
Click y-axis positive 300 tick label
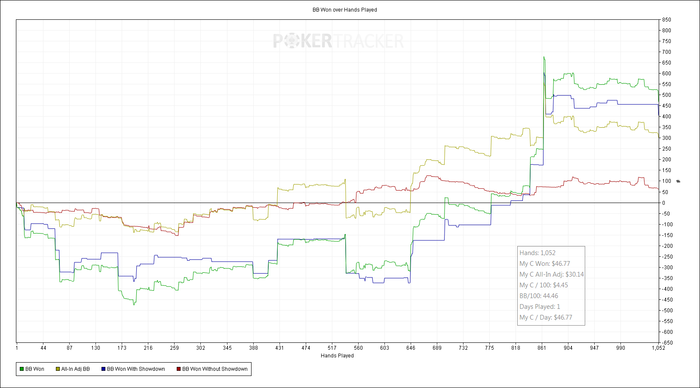point(667,138)
